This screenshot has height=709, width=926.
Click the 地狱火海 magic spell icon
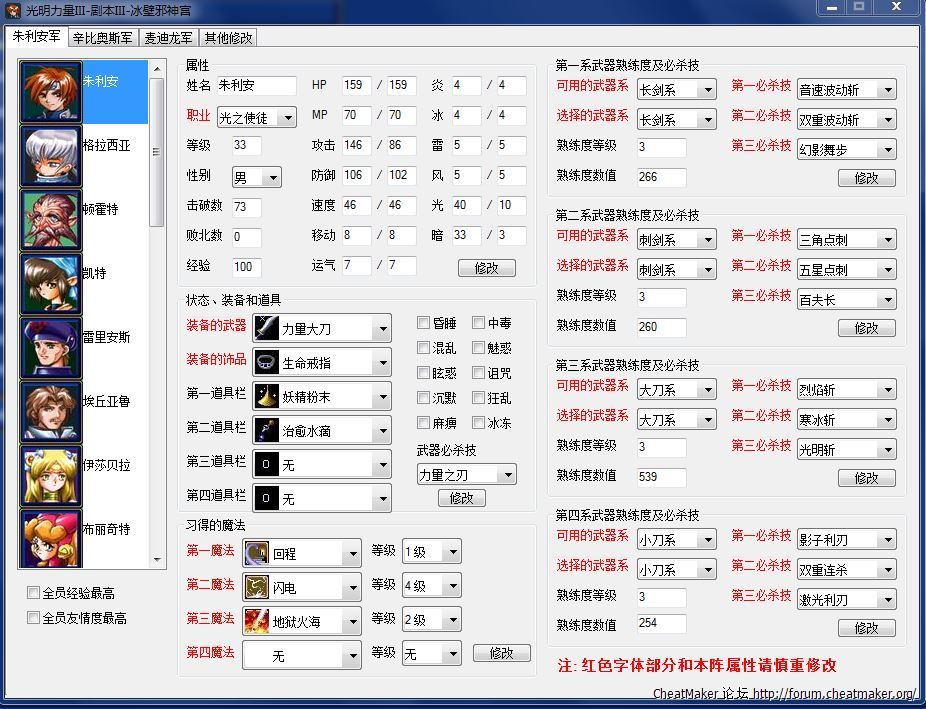pyautogui.click(x=257, y=621)
